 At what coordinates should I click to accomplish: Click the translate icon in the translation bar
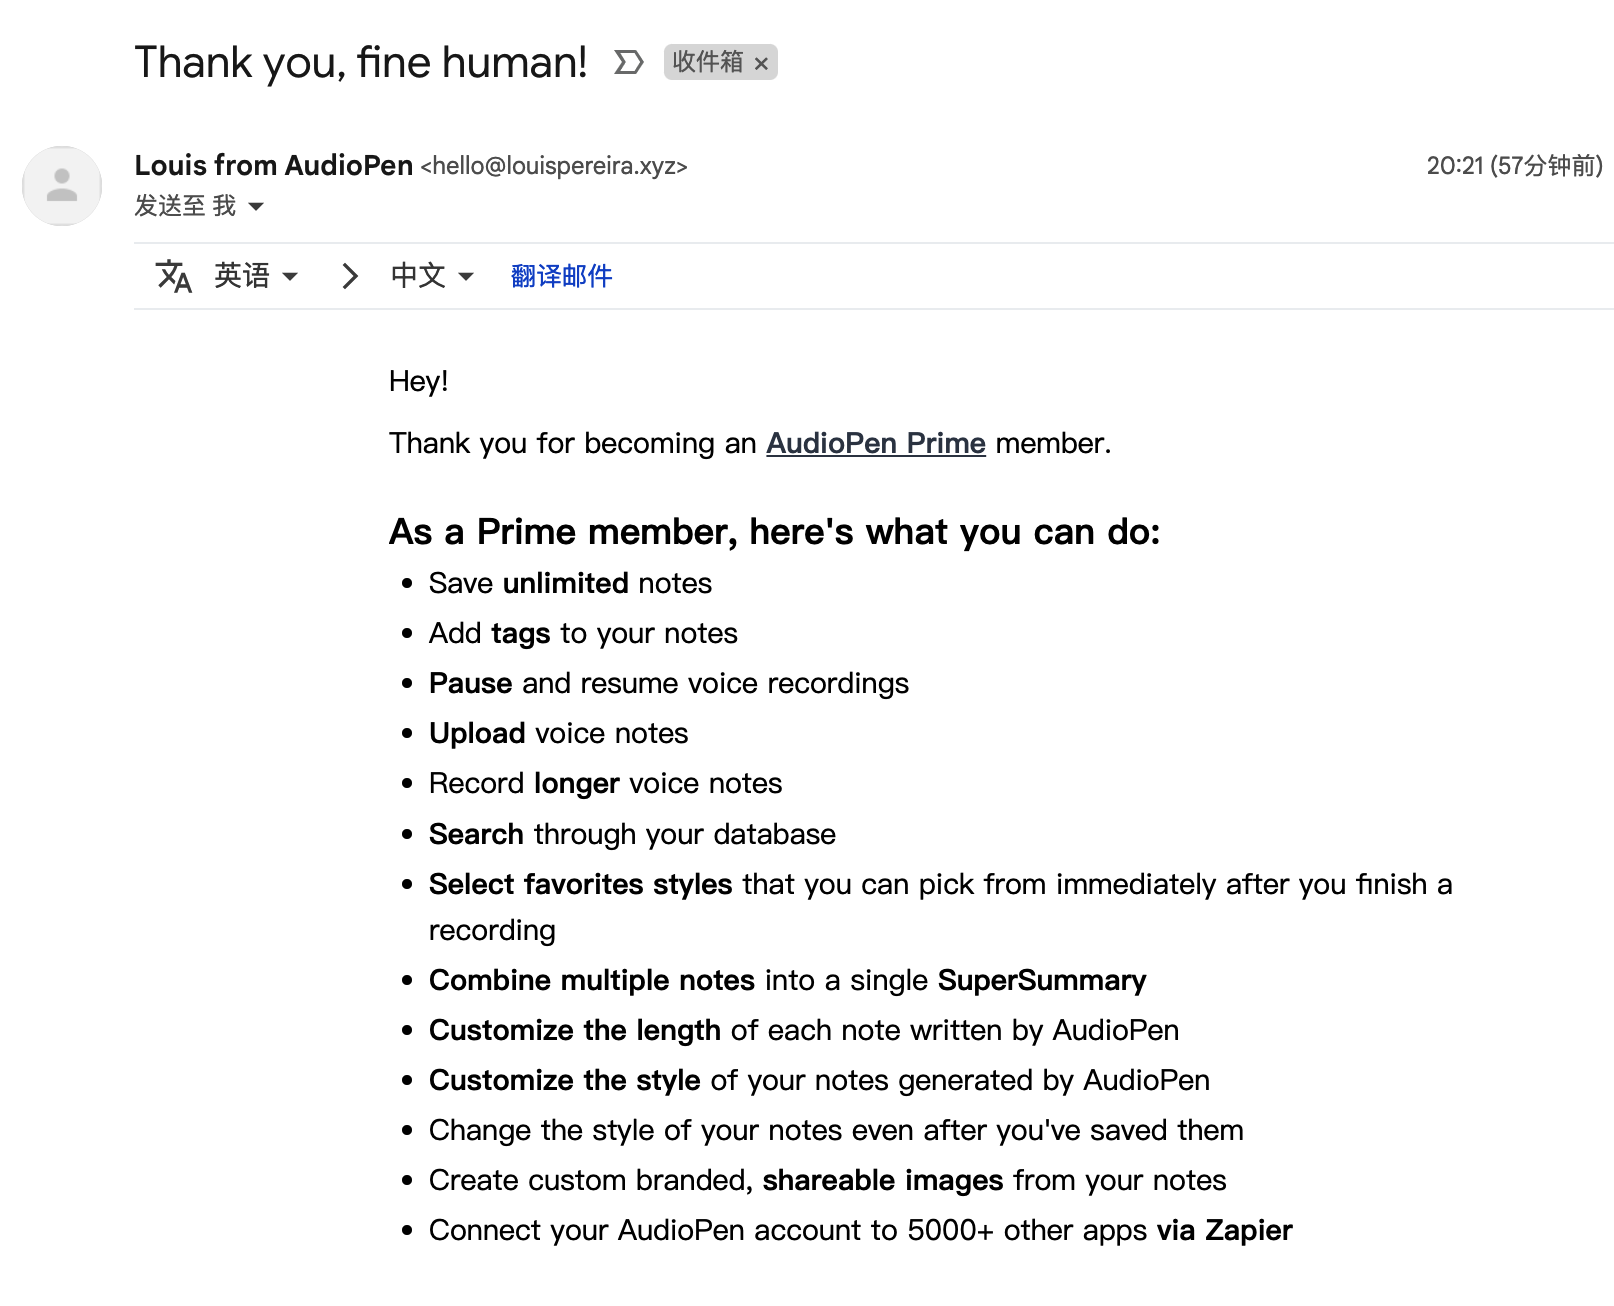(x=174, y=276)
